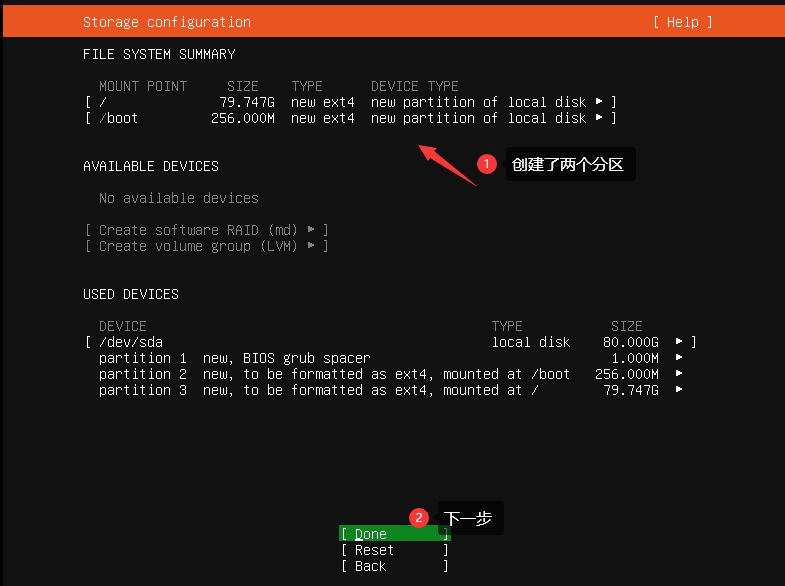Screen dimensions: 785x586
Task: Open Create software RAID (md) option
Action: [x=206, y=230]
